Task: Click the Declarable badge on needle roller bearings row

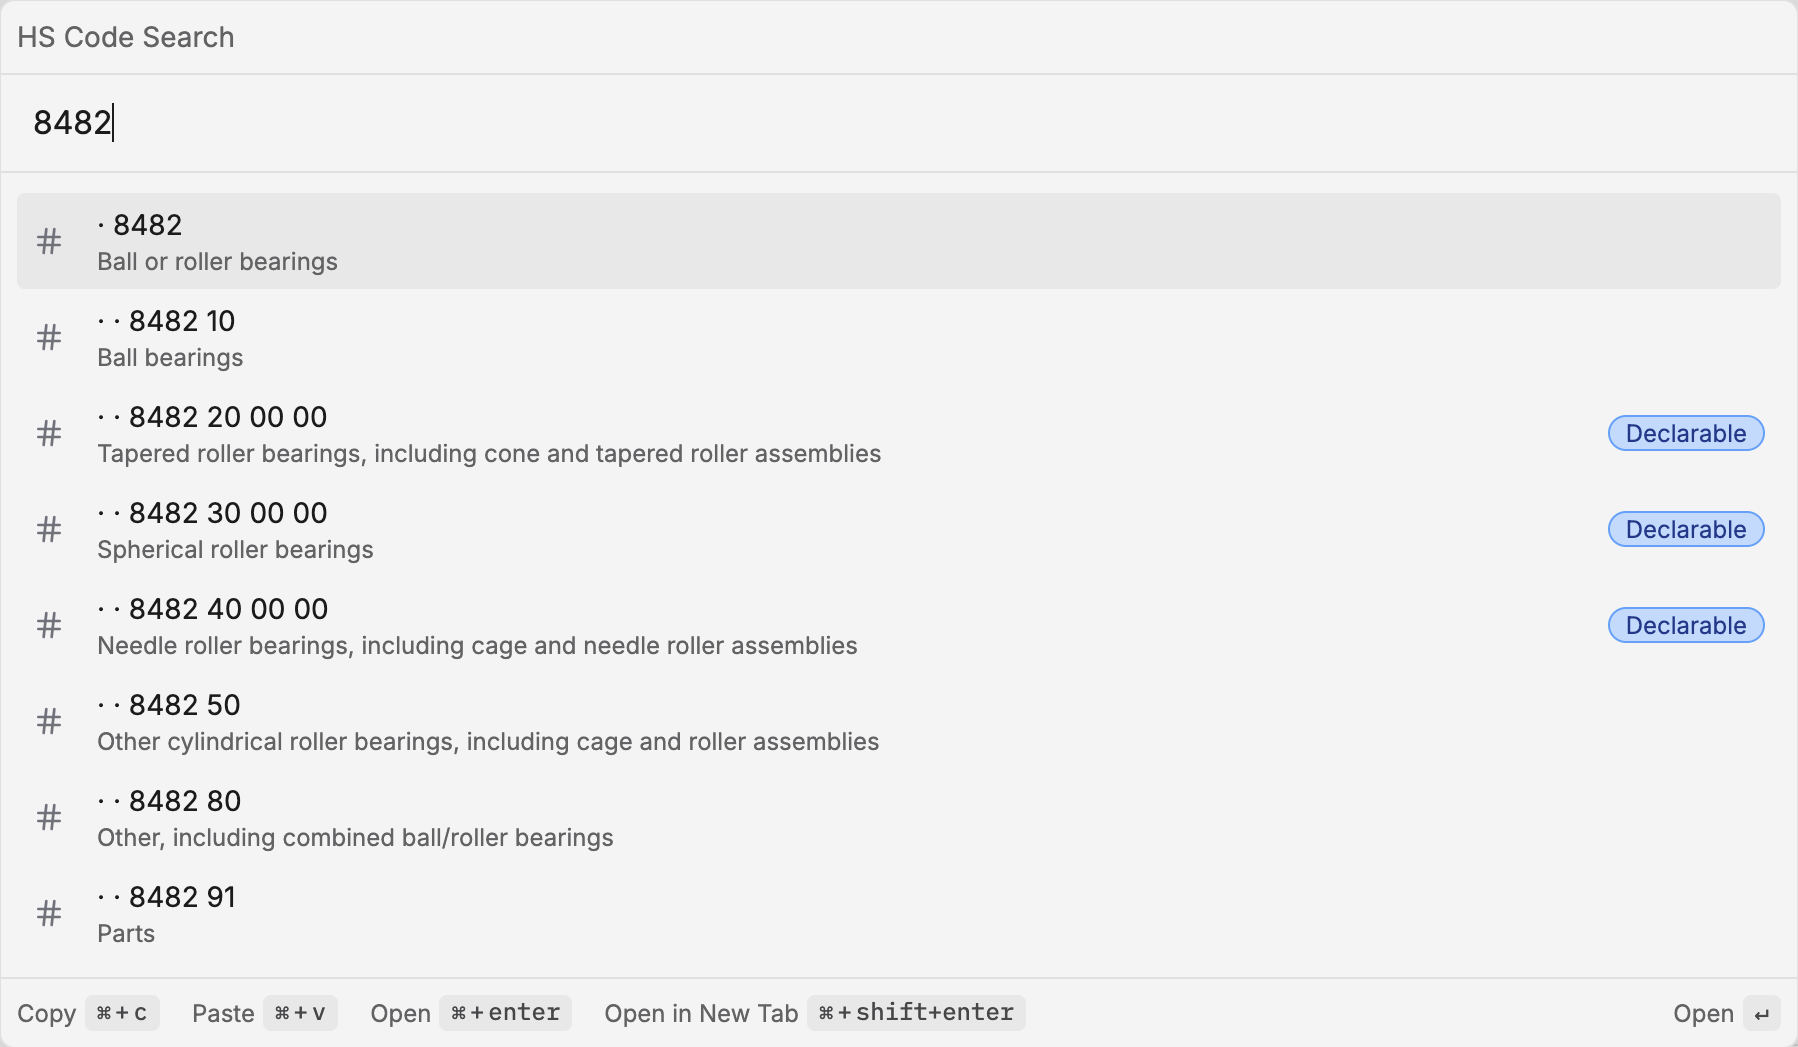Action: (1685, 625)
